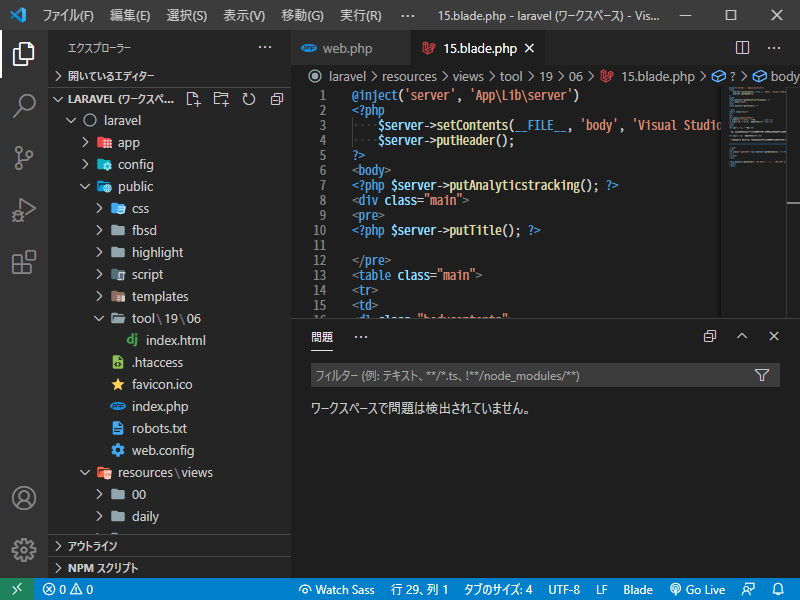Change the UTF-8 encoding in status bar
This screenshot has width=800, height=600.
563,590
